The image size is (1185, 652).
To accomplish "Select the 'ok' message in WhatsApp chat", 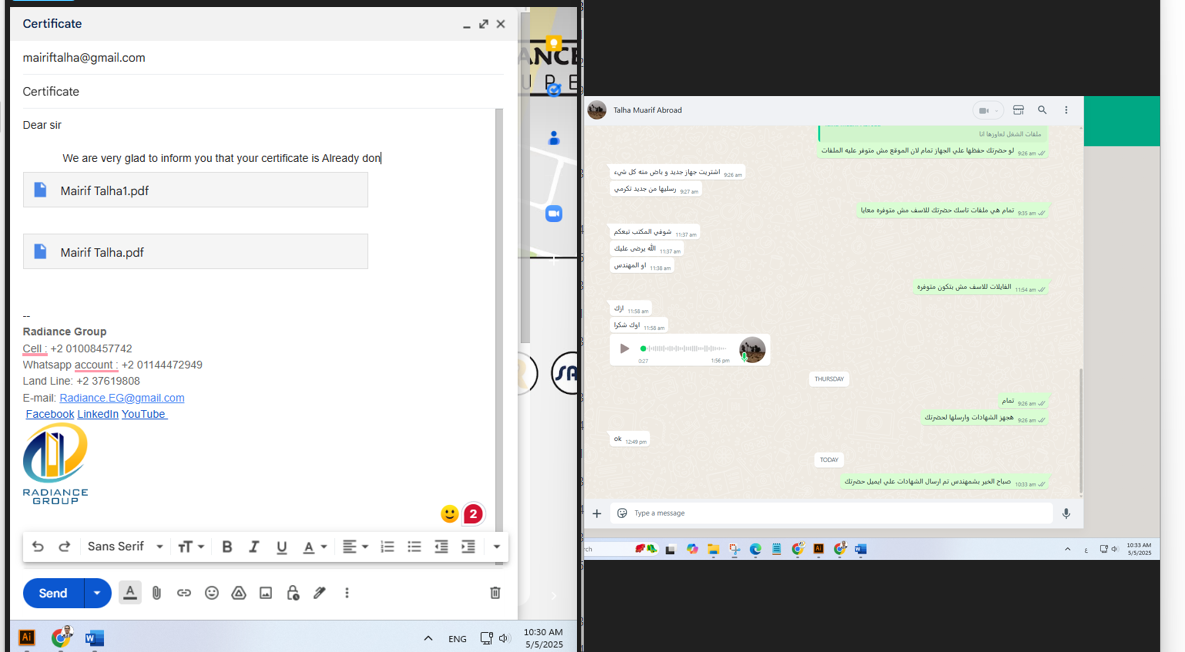I will click(629, 439).
